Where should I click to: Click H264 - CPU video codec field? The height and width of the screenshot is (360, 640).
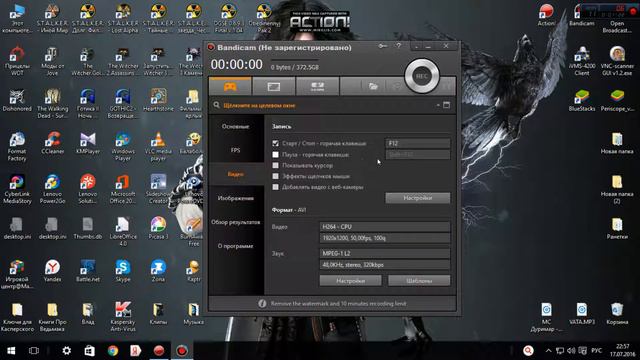(384, 227)
